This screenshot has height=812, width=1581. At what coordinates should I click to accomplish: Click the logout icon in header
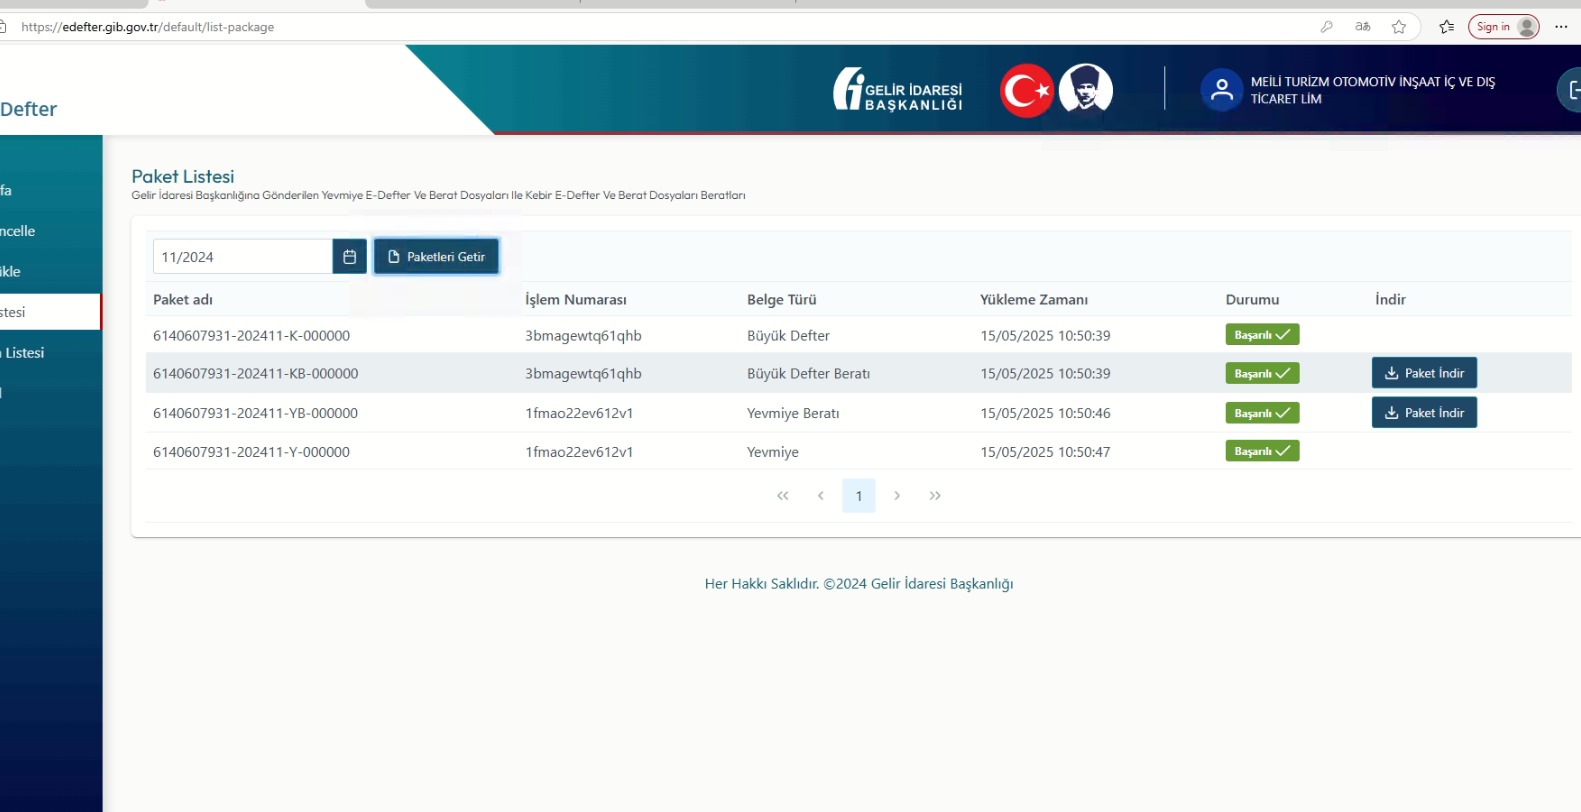point(1572,91)
